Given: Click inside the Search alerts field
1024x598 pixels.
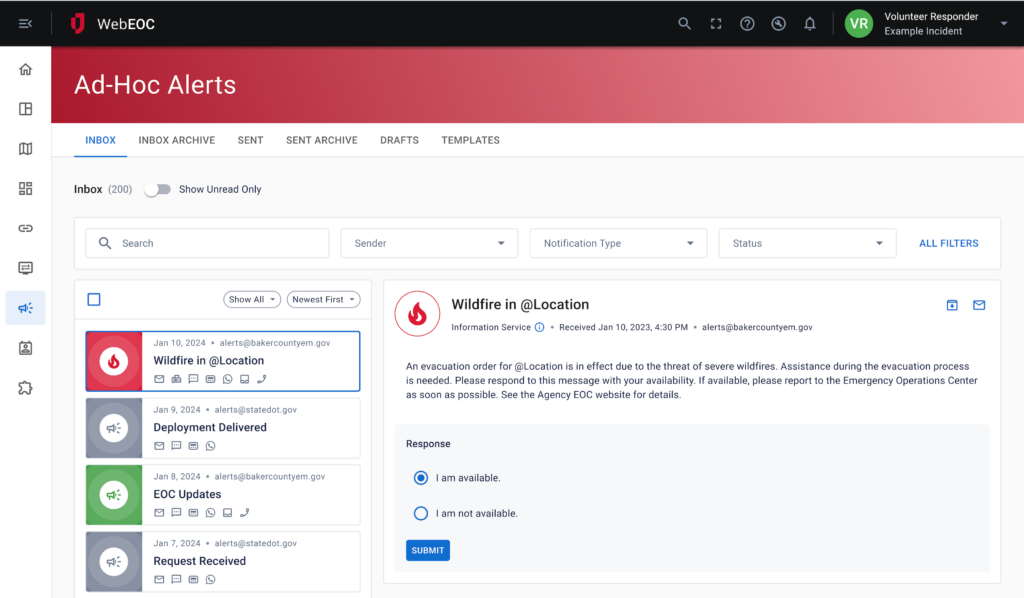Looking at the screenshot, I should 206,242.
